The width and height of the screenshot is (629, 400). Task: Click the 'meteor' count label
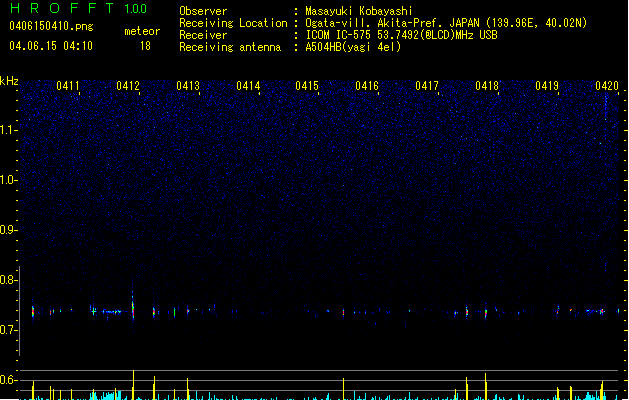coord(142,31)
